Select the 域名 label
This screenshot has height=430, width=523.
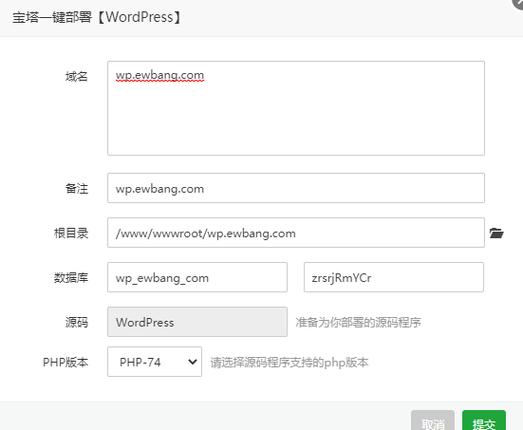(76, 76)
